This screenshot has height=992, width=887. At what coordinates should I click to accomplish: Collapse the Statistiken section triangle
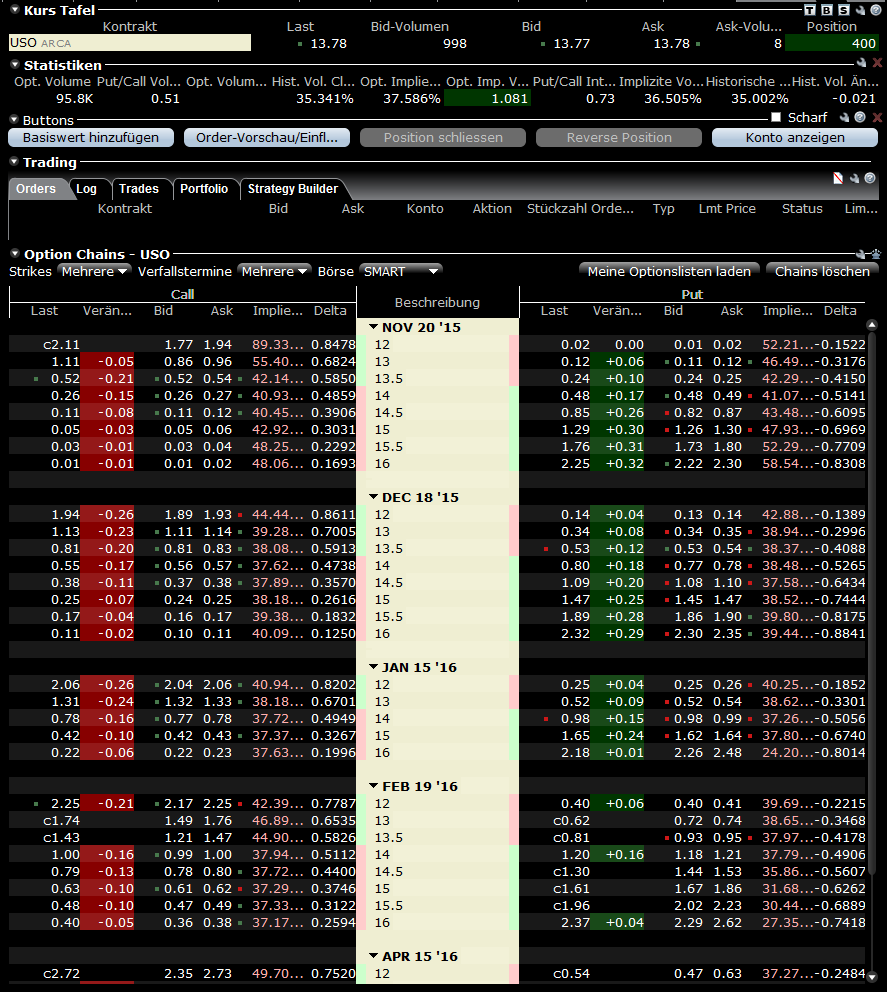tap(15, 65)
